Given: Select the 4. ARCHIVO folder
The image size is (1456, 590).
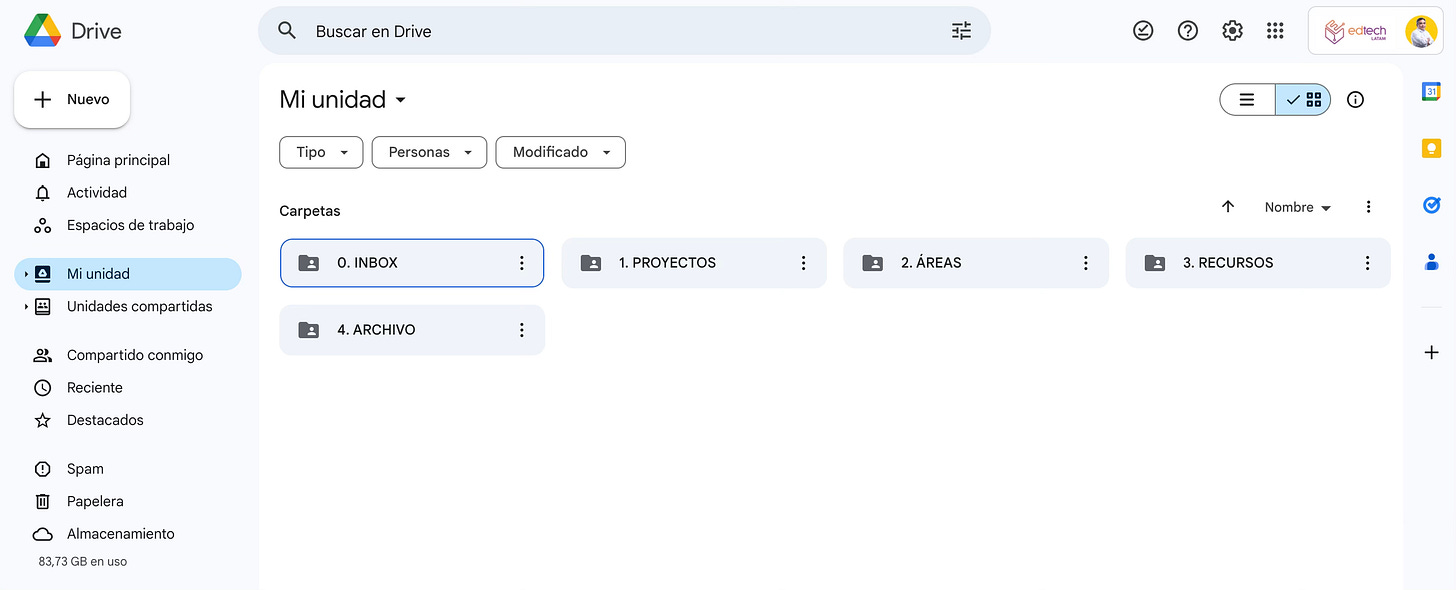Looking at the screenshot, I should (x=412, y=330).
